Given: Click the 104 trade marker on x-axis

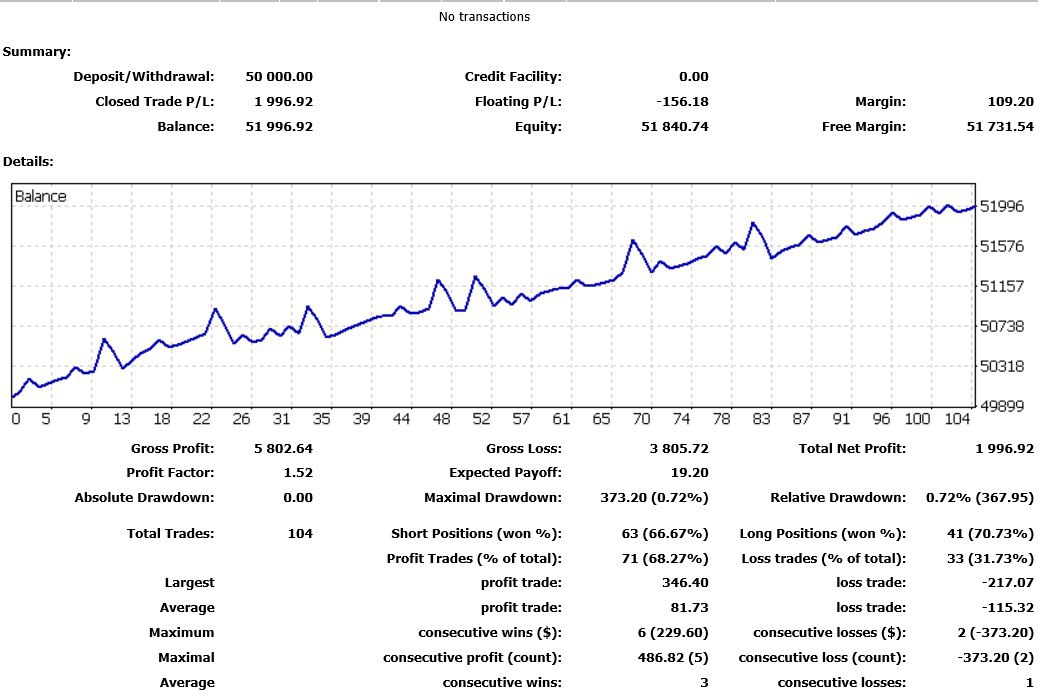Looking at the screenshot, I should (957, 419).
